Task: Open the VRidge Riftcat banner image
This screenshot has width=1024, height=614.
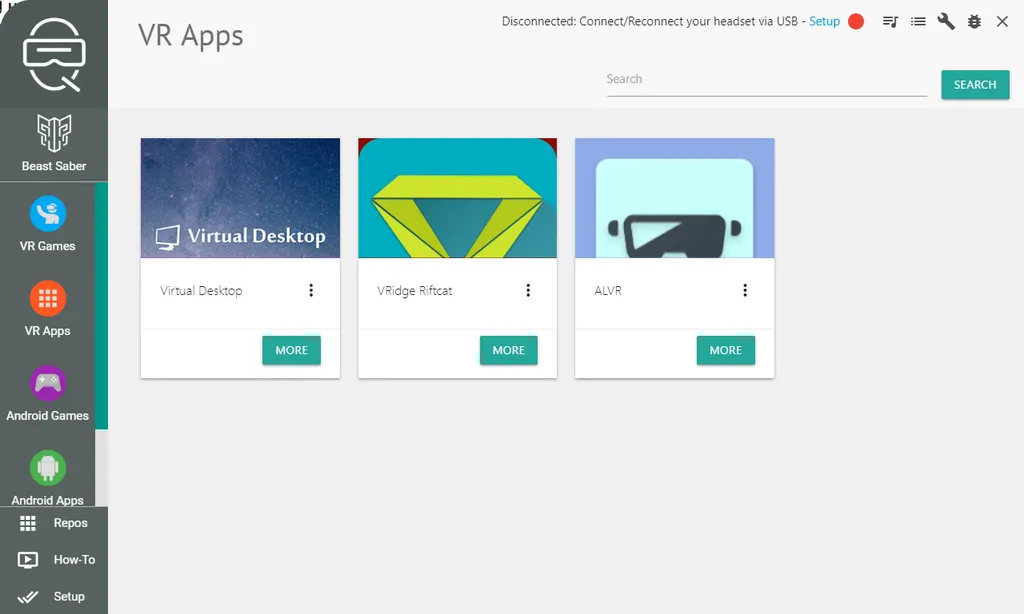Action: [457, 198]
